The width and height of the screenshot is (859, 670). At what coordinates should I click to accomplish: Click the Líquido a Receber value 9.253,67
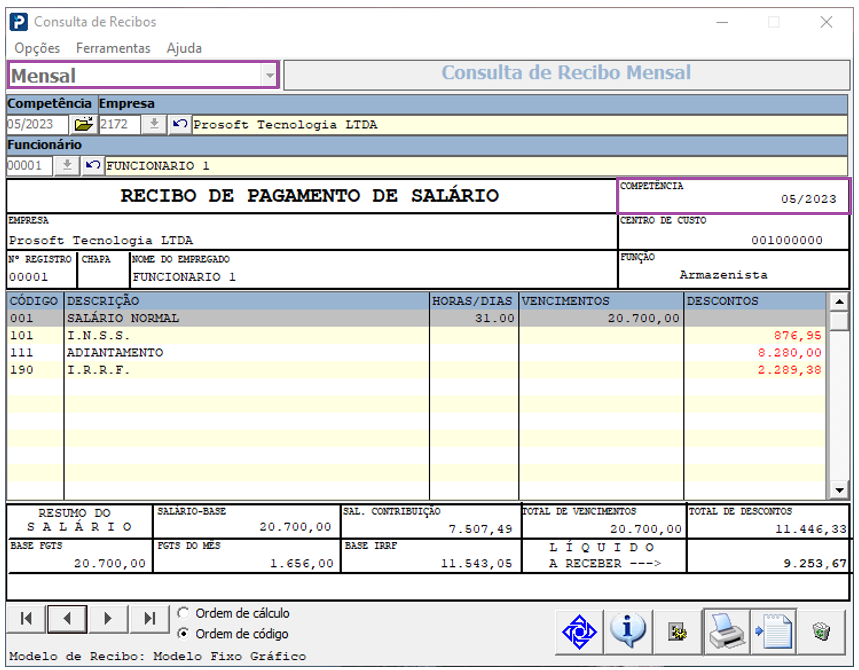815,563
